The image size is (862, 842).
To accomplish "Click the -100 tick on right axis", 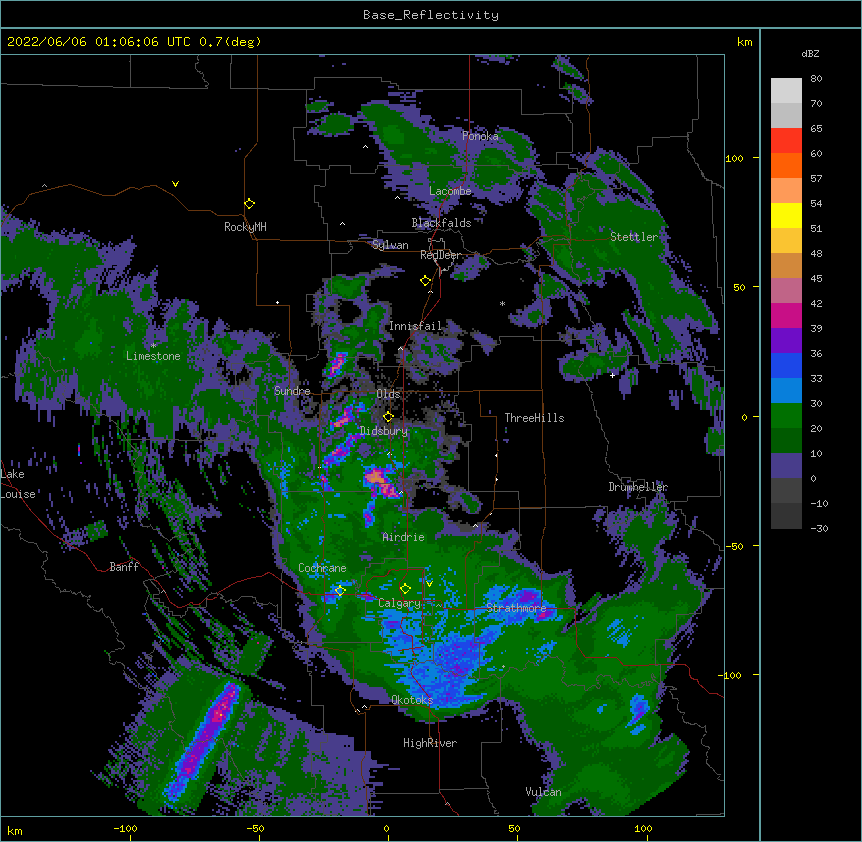I will (731, 675).
